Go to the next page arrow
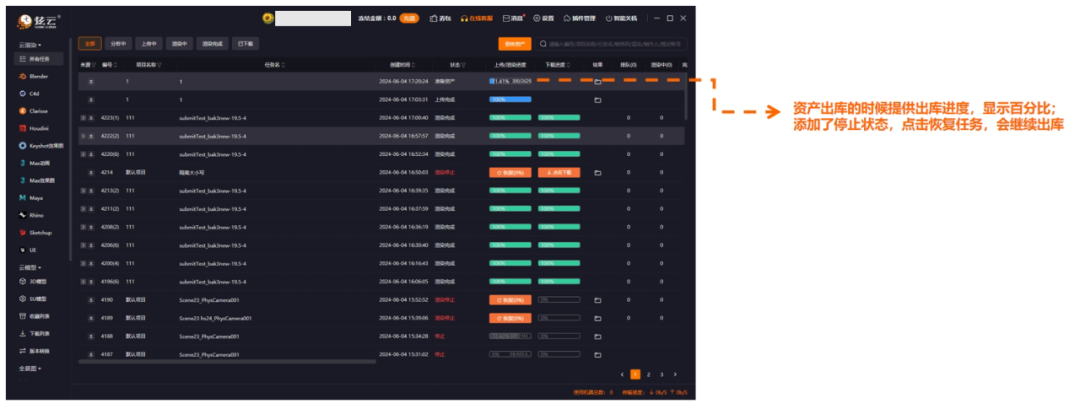This screenshot has height=409, width=1080. [x=675, y=375]
